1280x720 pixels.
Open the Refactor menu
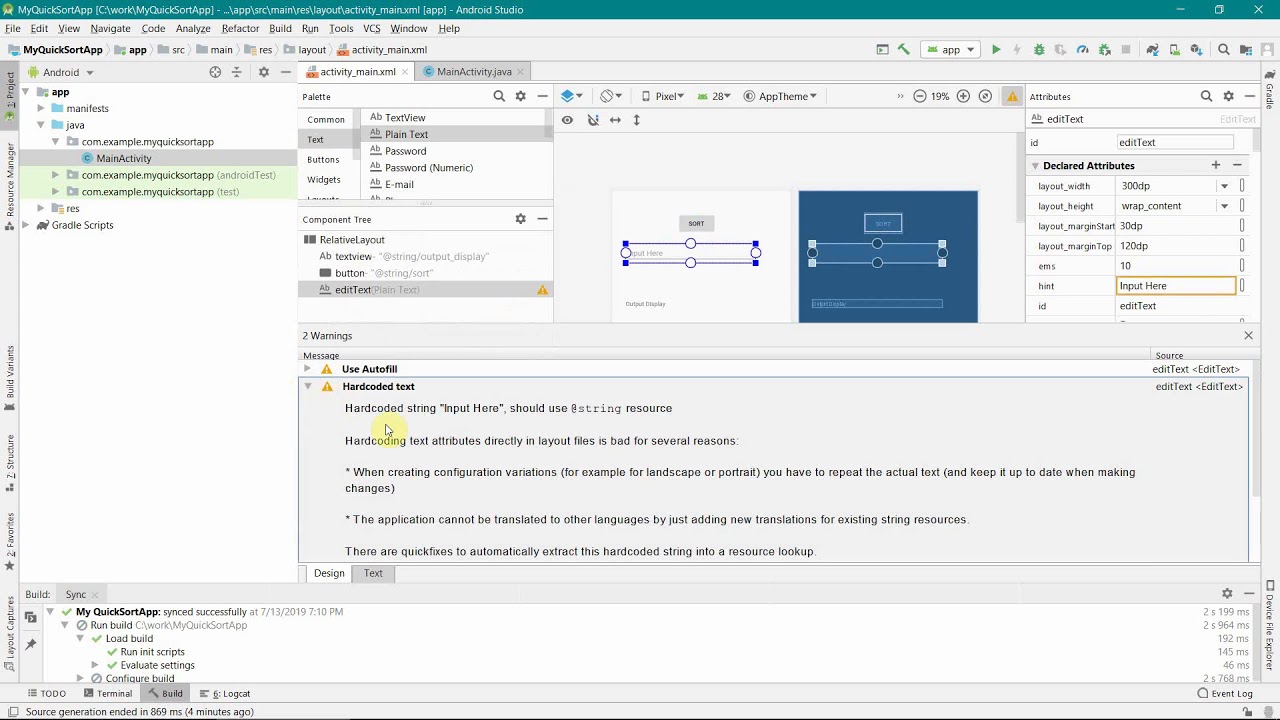[x=240, y=28]
